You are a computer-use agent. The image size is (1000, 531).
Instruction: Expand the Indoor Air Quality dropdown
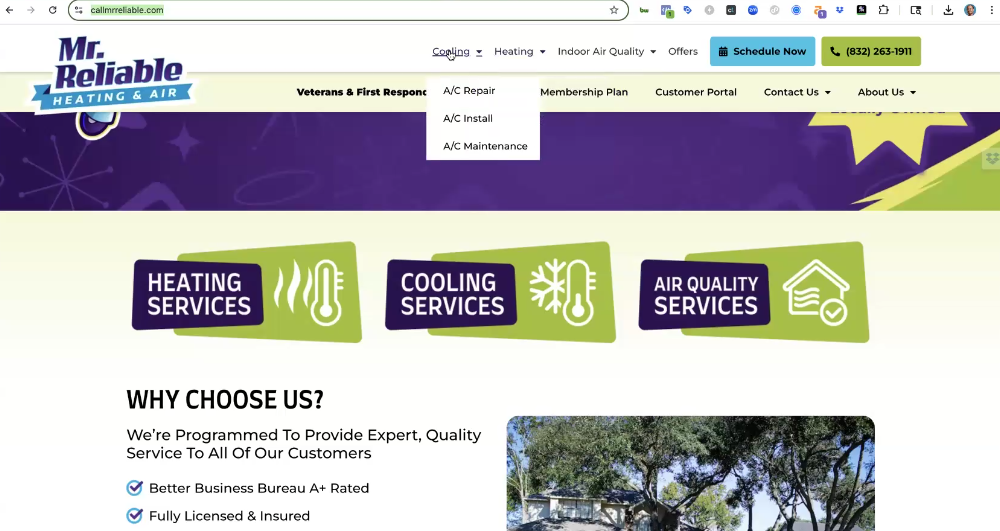606,52
